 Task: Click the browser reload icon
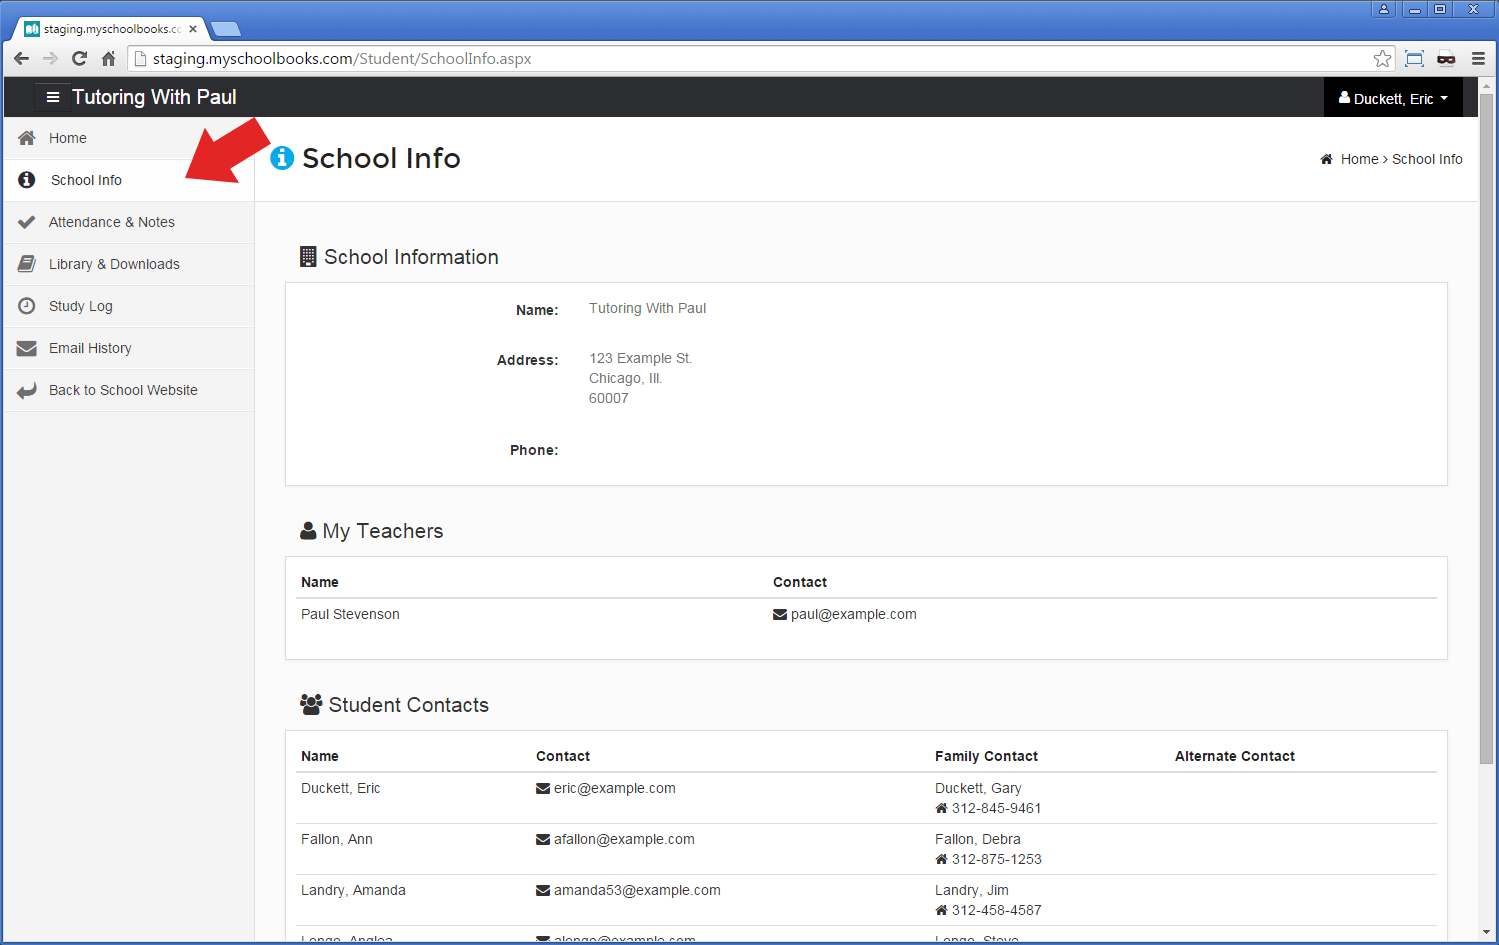[79, 58]
